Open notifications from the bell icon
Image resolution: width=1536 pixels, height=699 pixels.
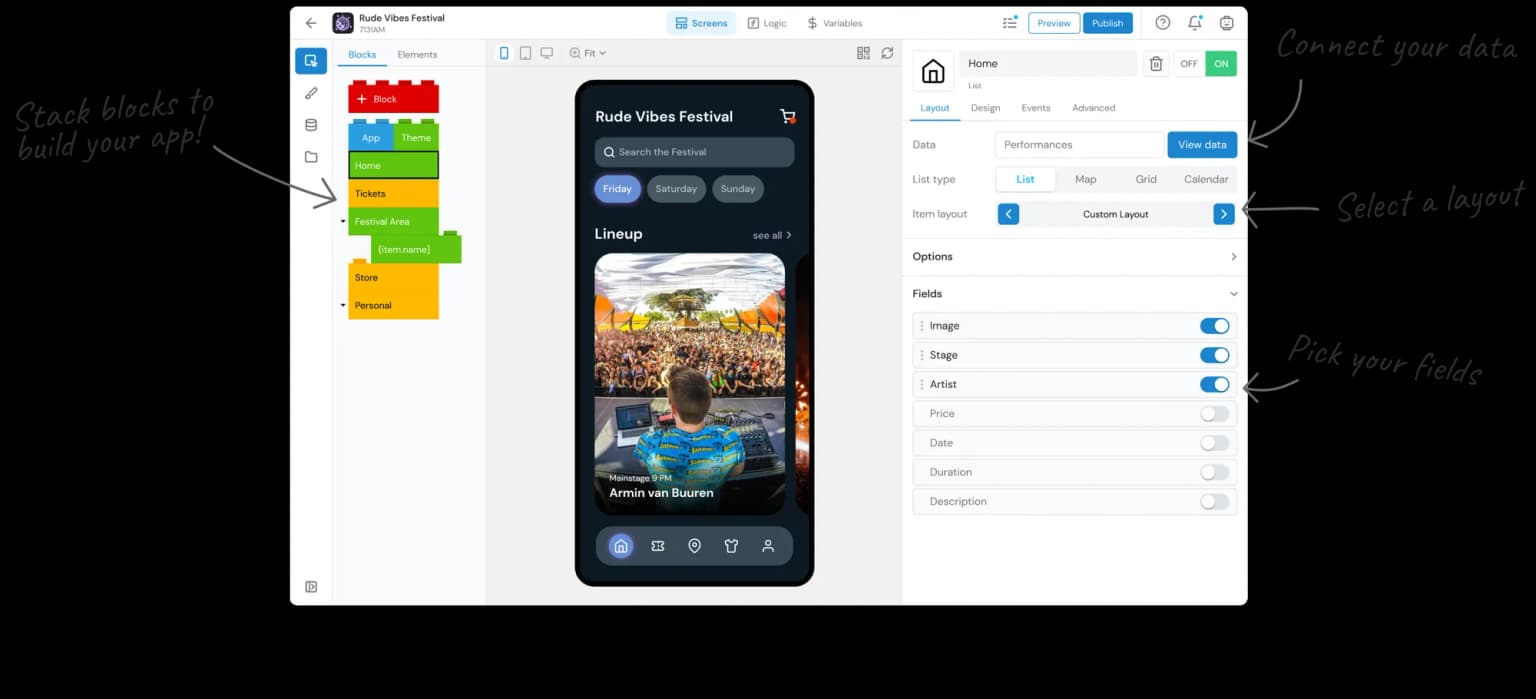tap(1194, 22)
